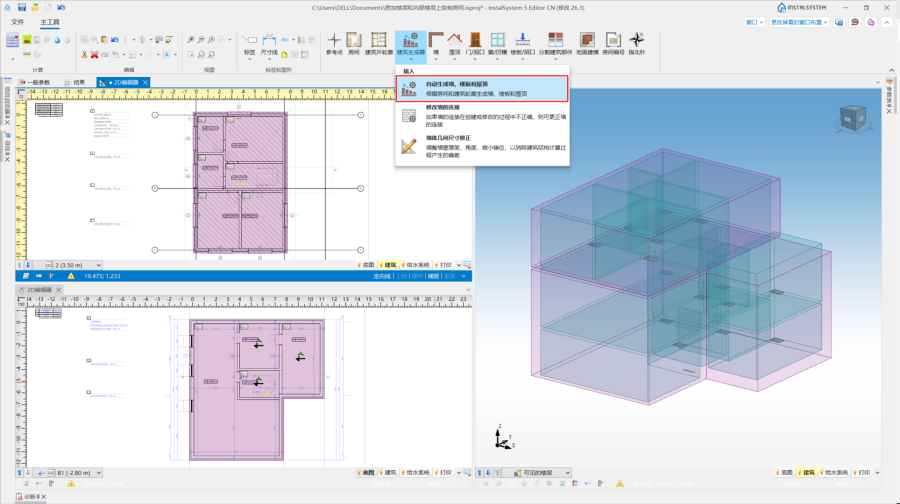Toggle the 给水系统 layer in top editor

pos(415,265)
